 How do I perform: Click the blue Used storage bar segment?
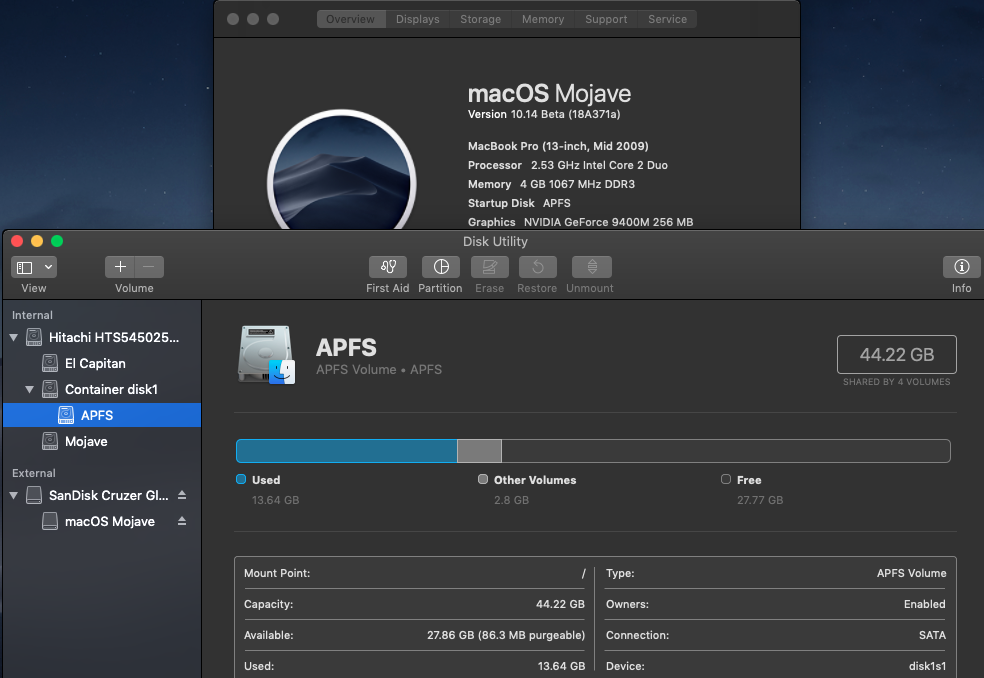click(346, 451)
